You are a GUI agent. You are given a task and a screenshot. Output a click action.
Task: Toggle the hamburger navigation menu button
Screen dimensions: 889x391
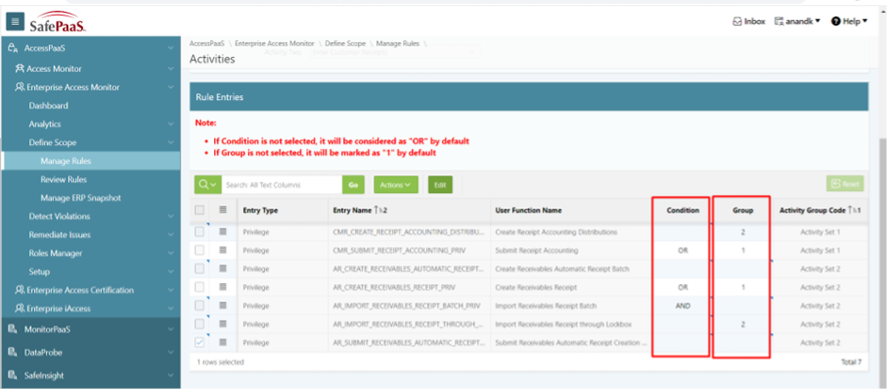(x=15, y=22)
